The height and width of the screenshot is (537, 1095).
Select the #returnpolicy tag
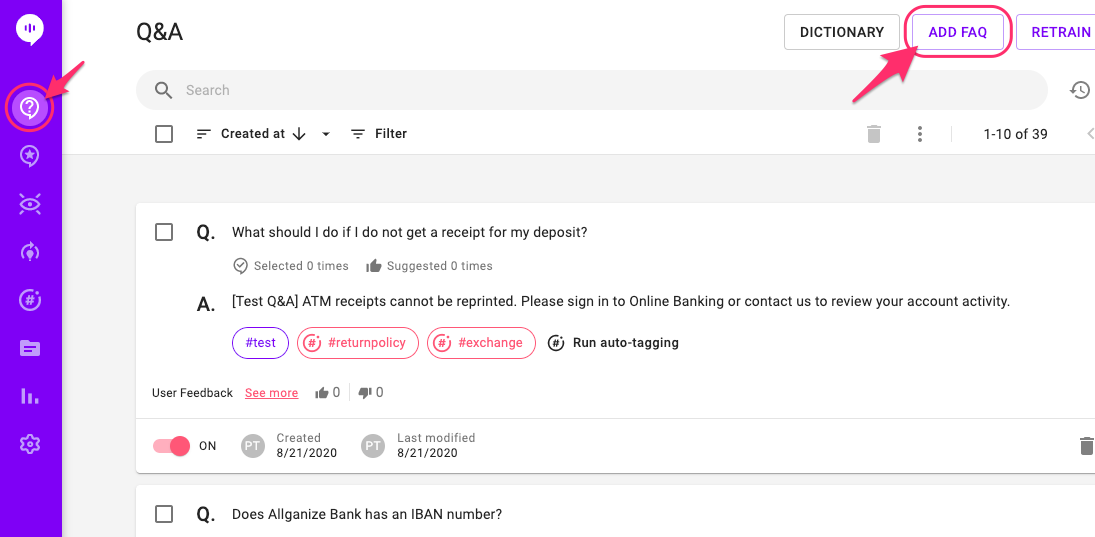[x=356, y=343]
